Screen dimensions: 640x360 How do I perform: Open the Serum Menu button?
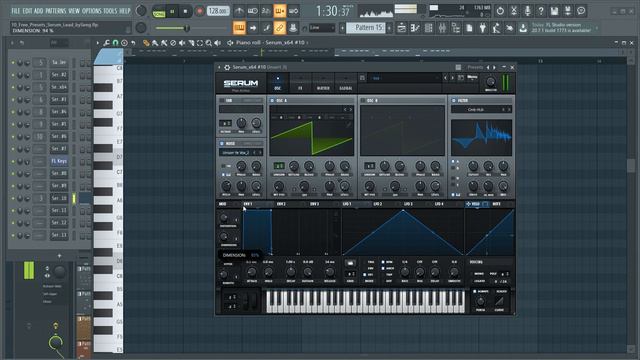[x=472, y=78]
